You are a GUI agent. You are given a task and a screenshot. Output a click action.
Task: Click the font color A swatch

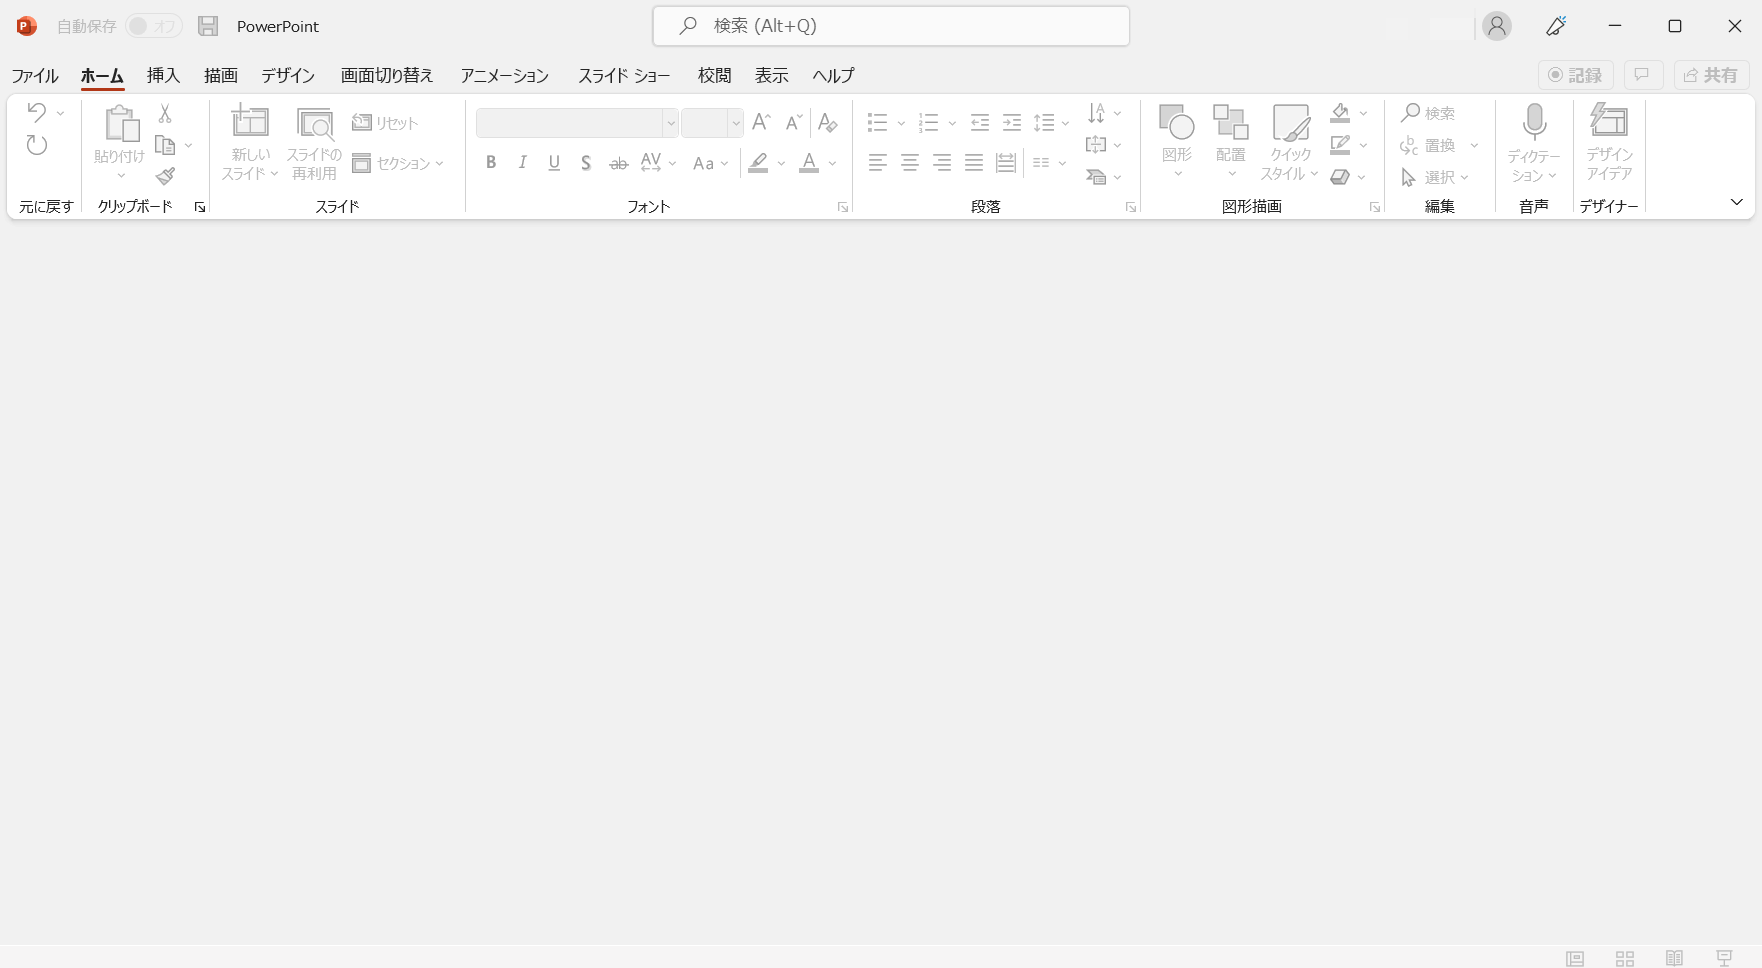tap(809, 163)
